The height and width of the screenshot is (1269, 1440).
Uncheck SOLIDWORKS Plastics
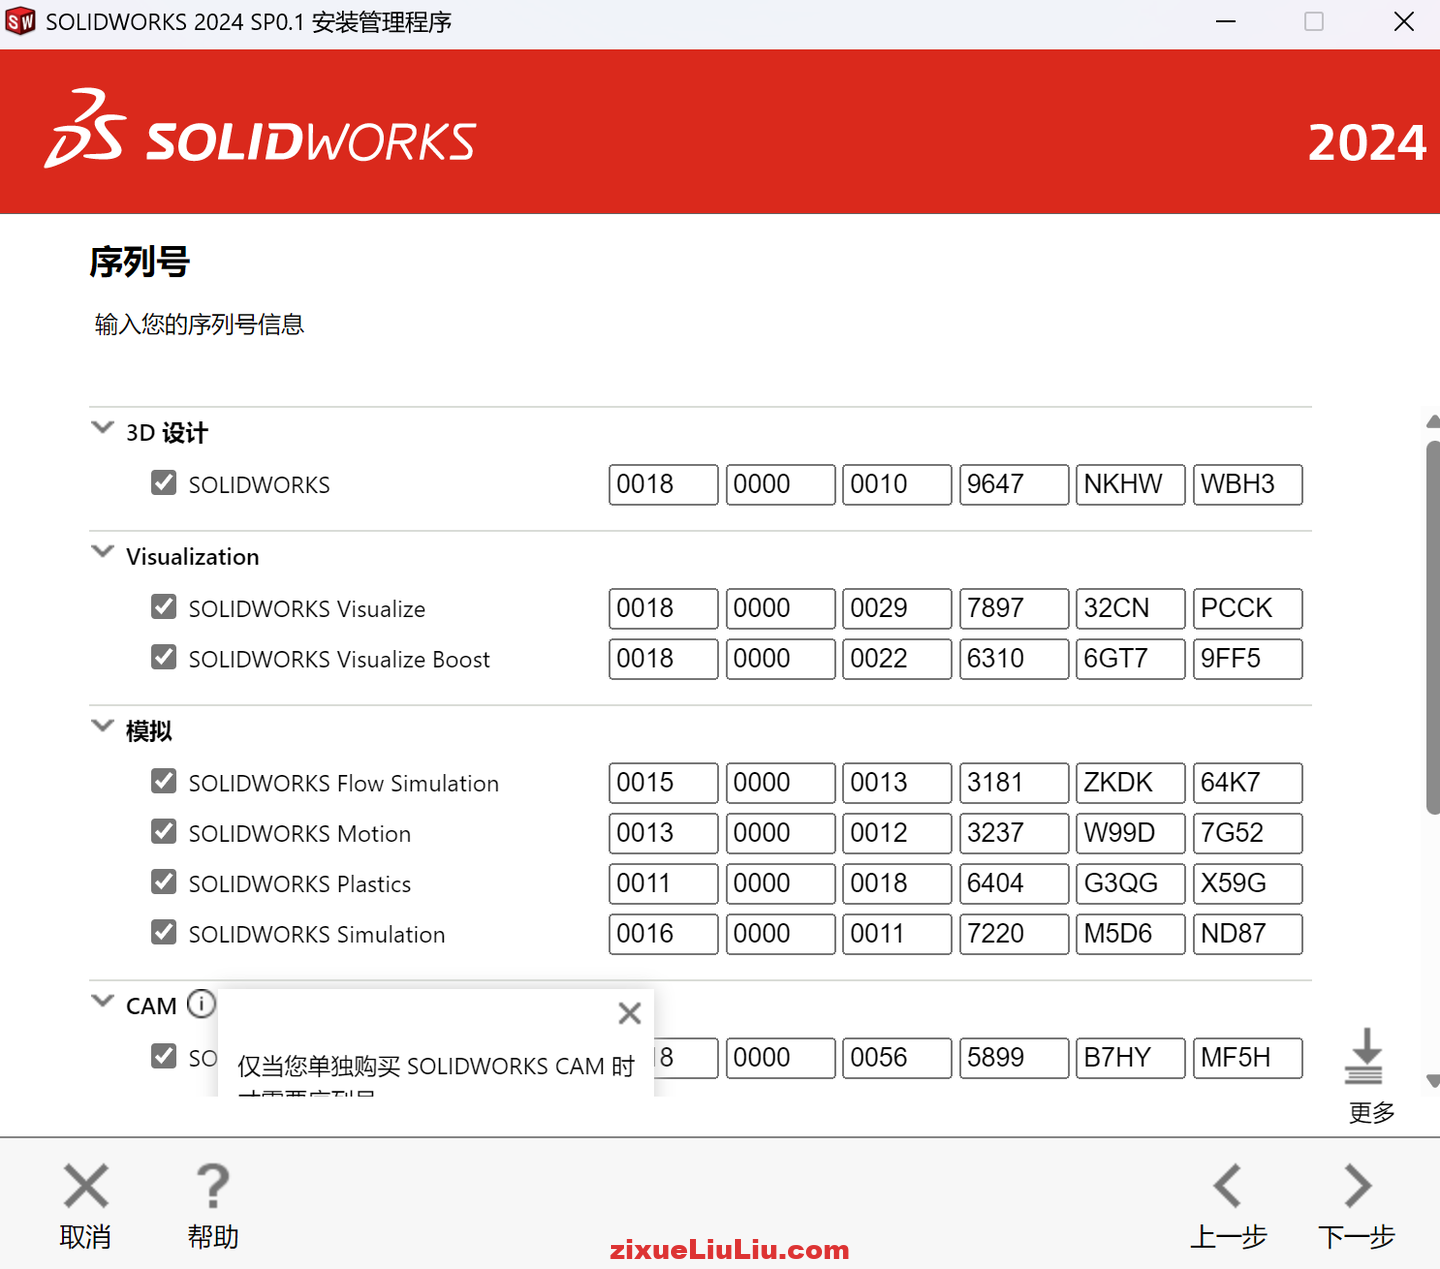[x=163, y=881]
